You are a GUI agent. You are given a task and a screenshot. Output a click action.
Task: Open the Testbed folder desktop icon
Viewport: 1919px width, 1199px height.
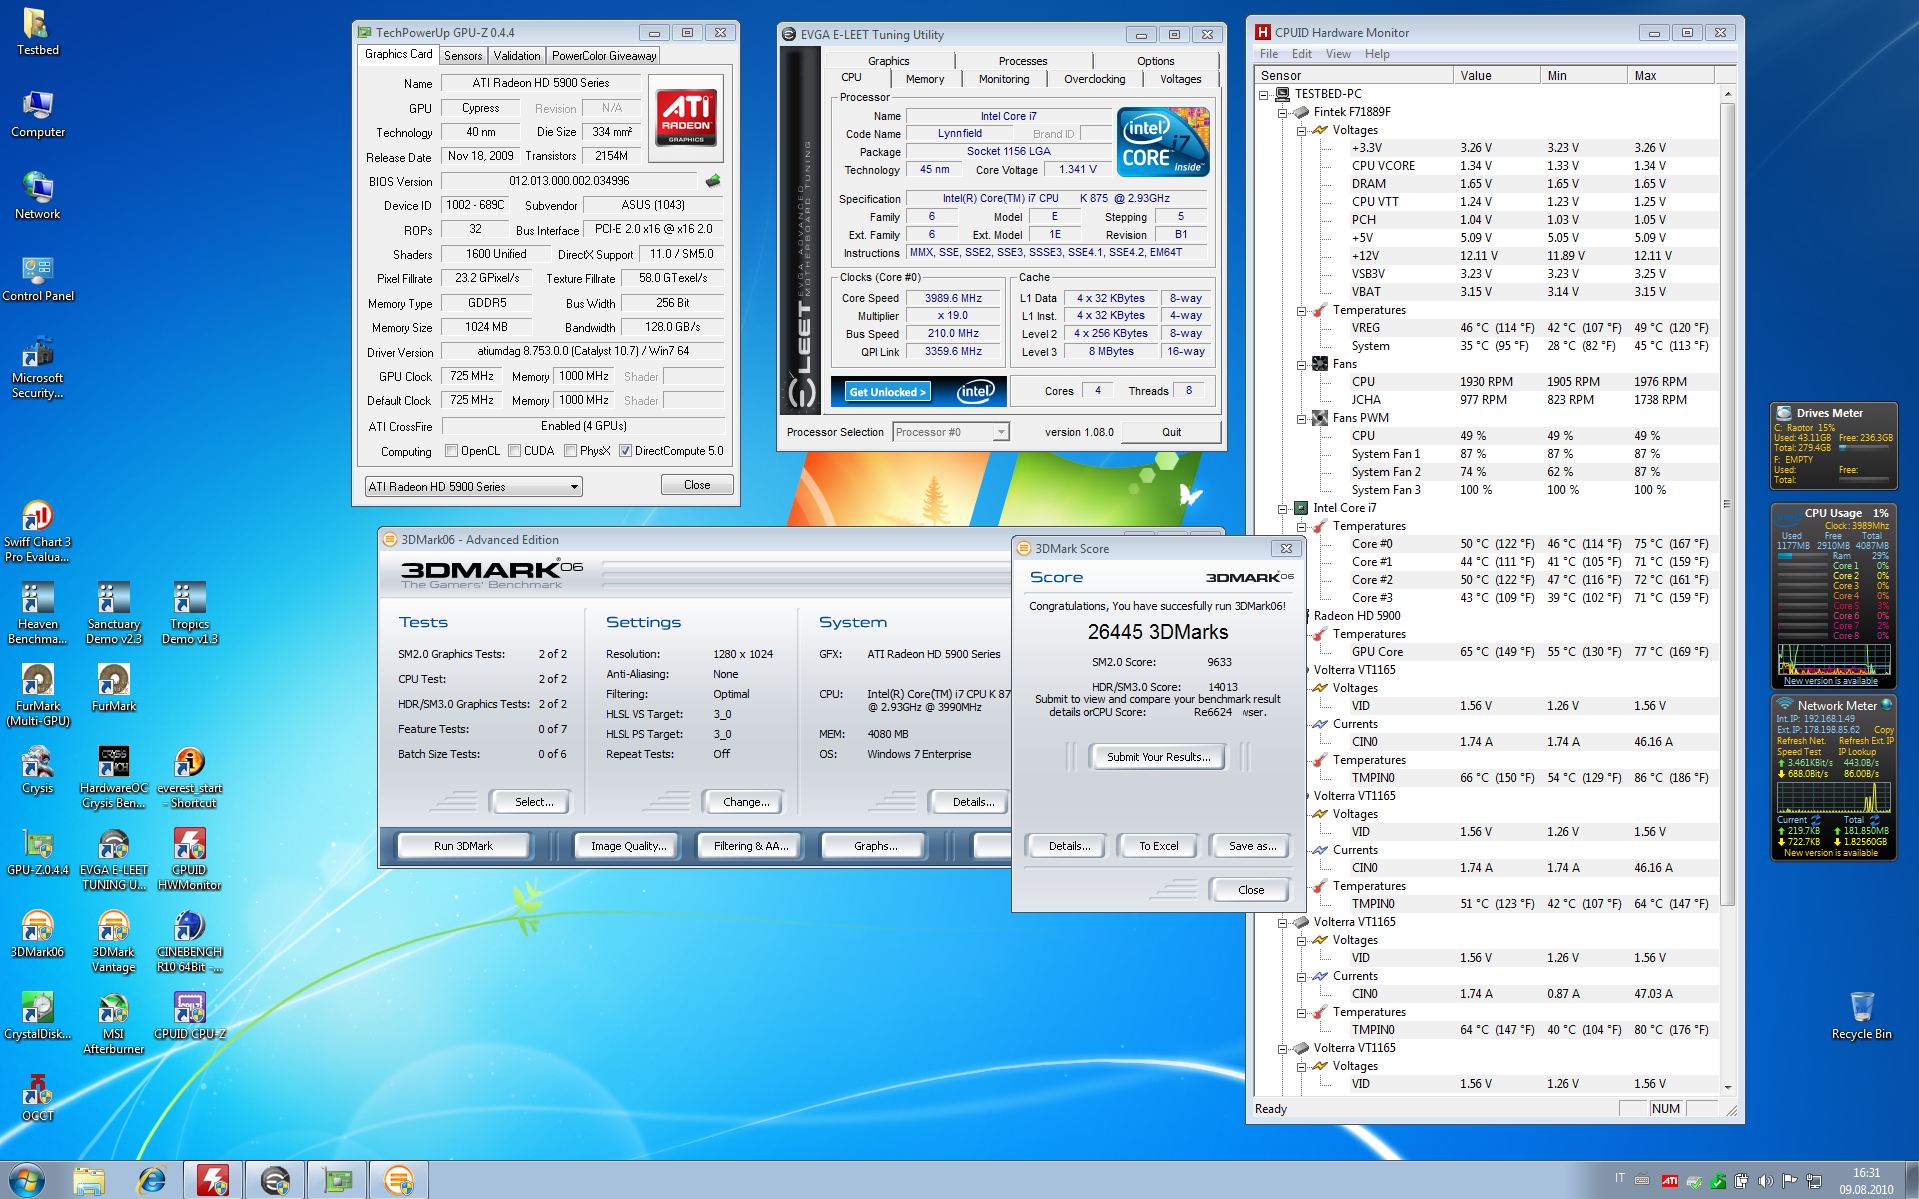tap(37, 32)
